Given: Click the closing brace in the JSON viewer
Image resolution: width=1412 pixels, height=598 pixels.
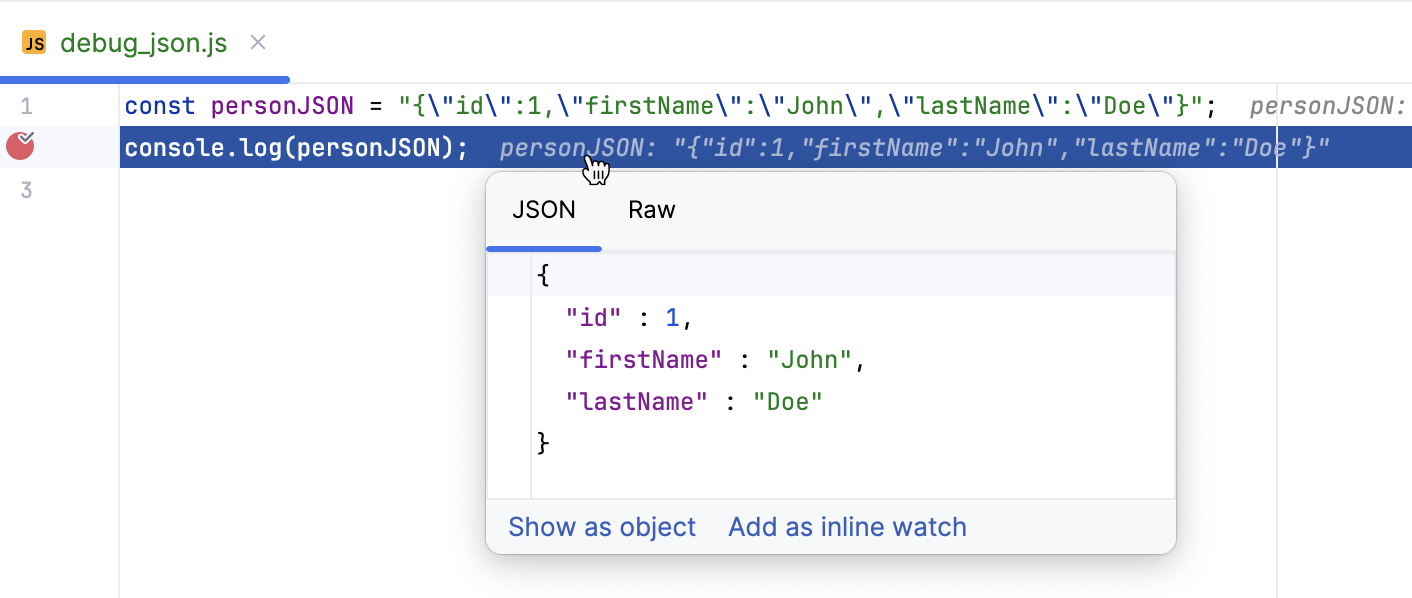Looking at the screenshot, I should click(543, 443).
